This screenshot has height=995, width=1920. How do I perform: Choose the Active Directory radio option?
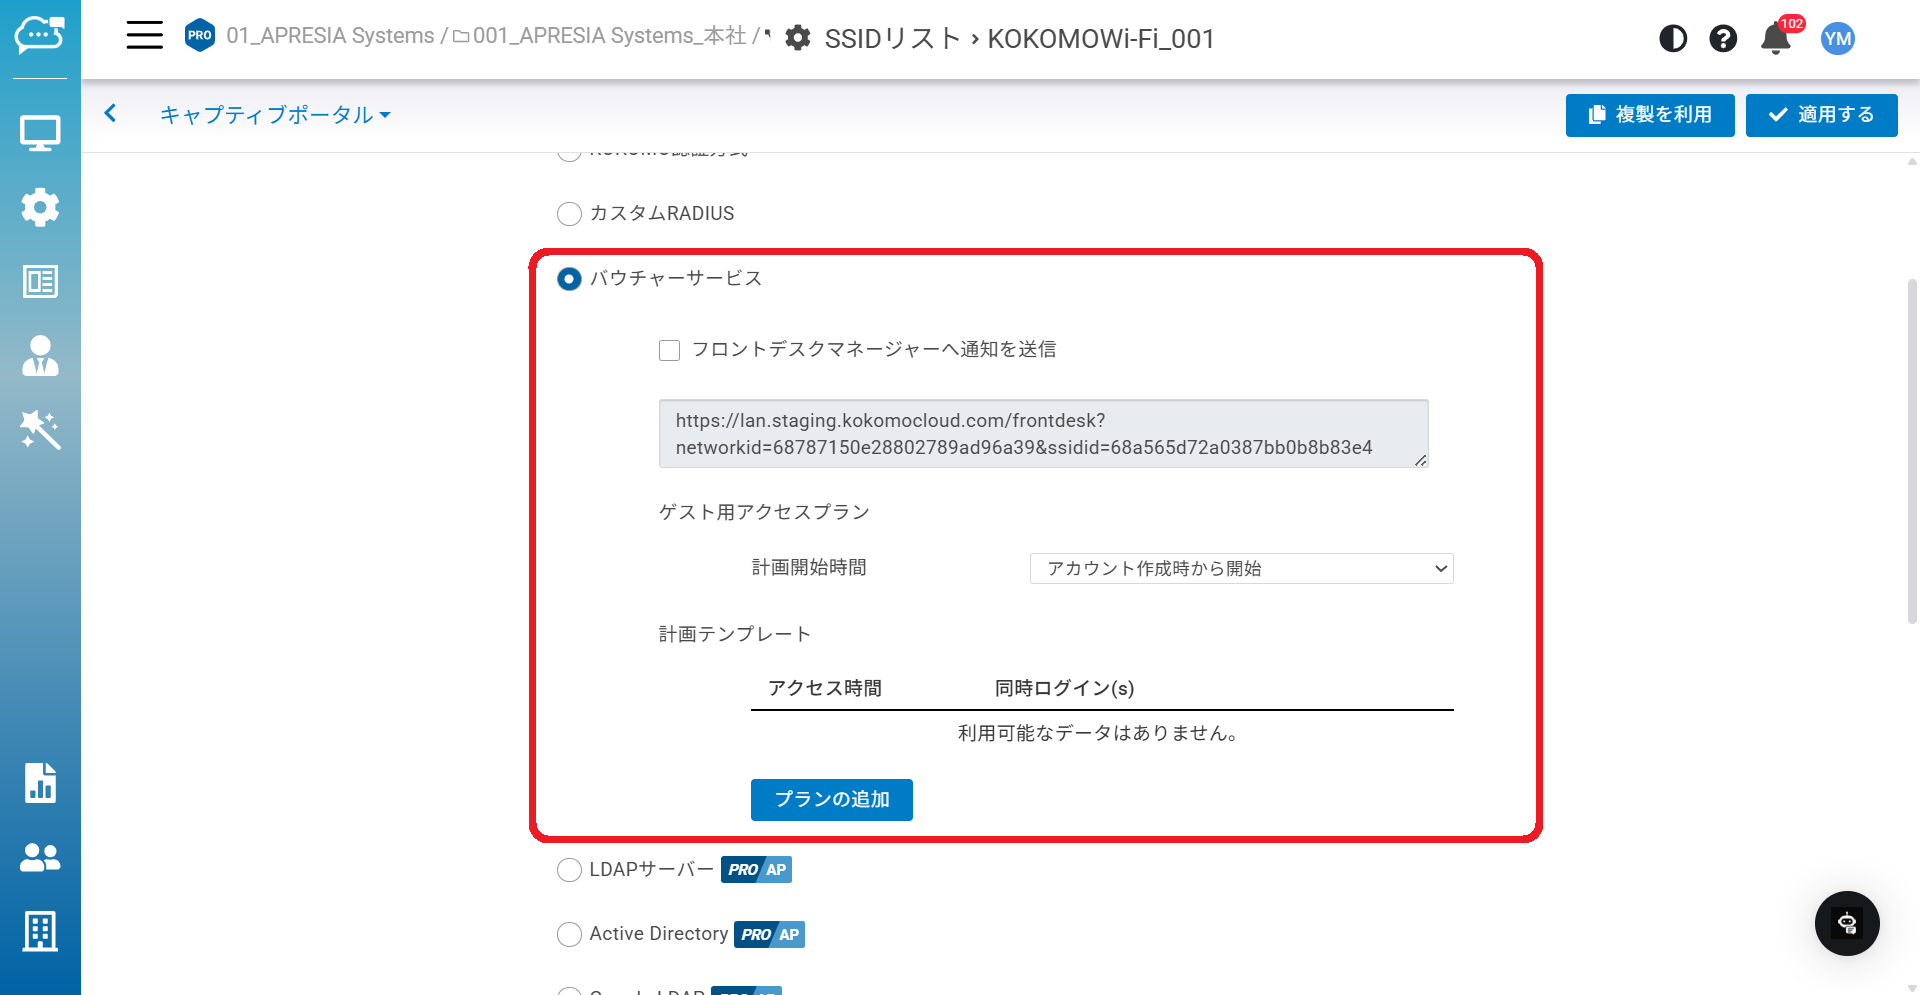(x=569, y=934)
